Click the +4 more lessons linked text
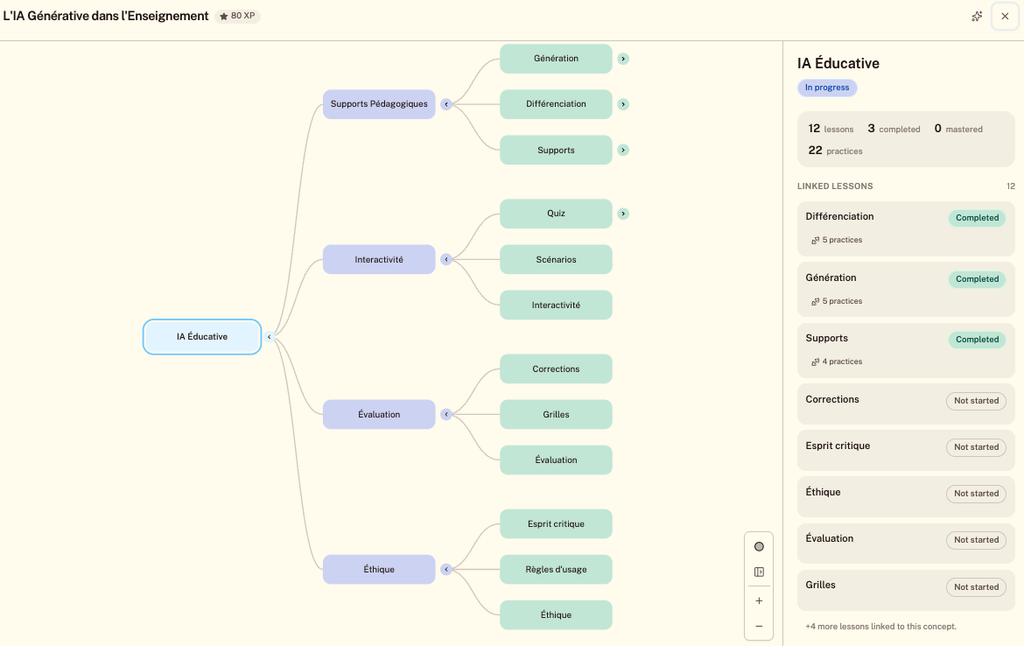1024x646 pixels. 880,626
